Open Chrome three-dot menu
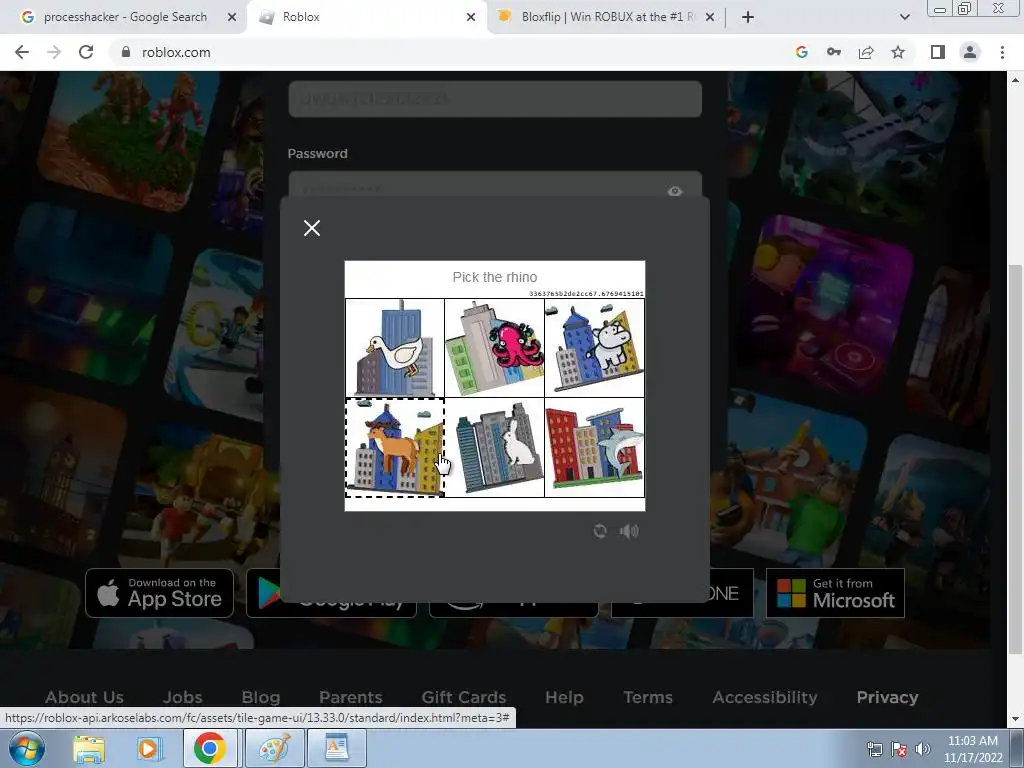This screenshot has height=768, width=1024. tap(1002, 52)
